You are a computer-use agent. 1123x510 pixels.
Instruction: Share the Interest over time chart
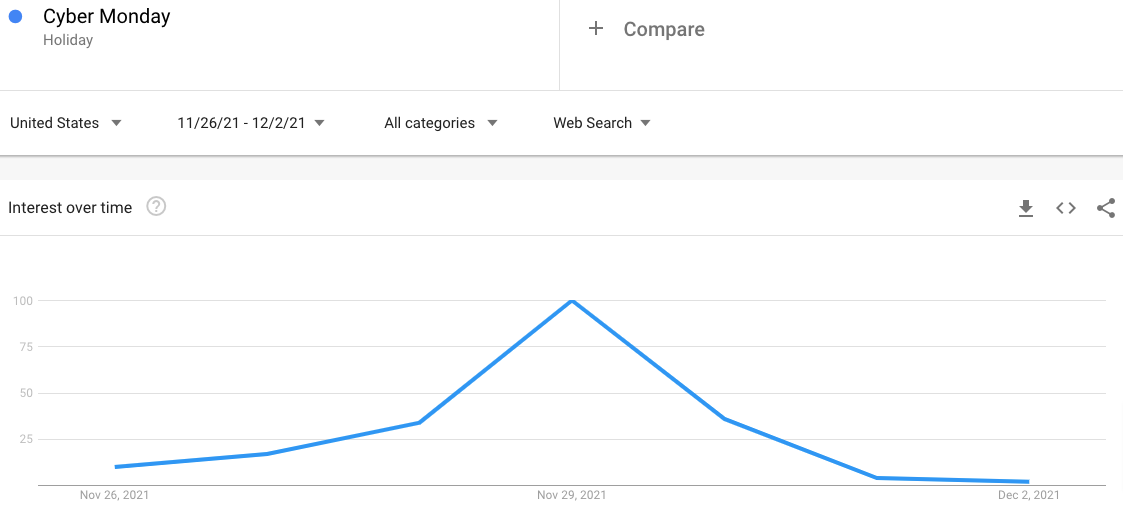coord(1106,208)
